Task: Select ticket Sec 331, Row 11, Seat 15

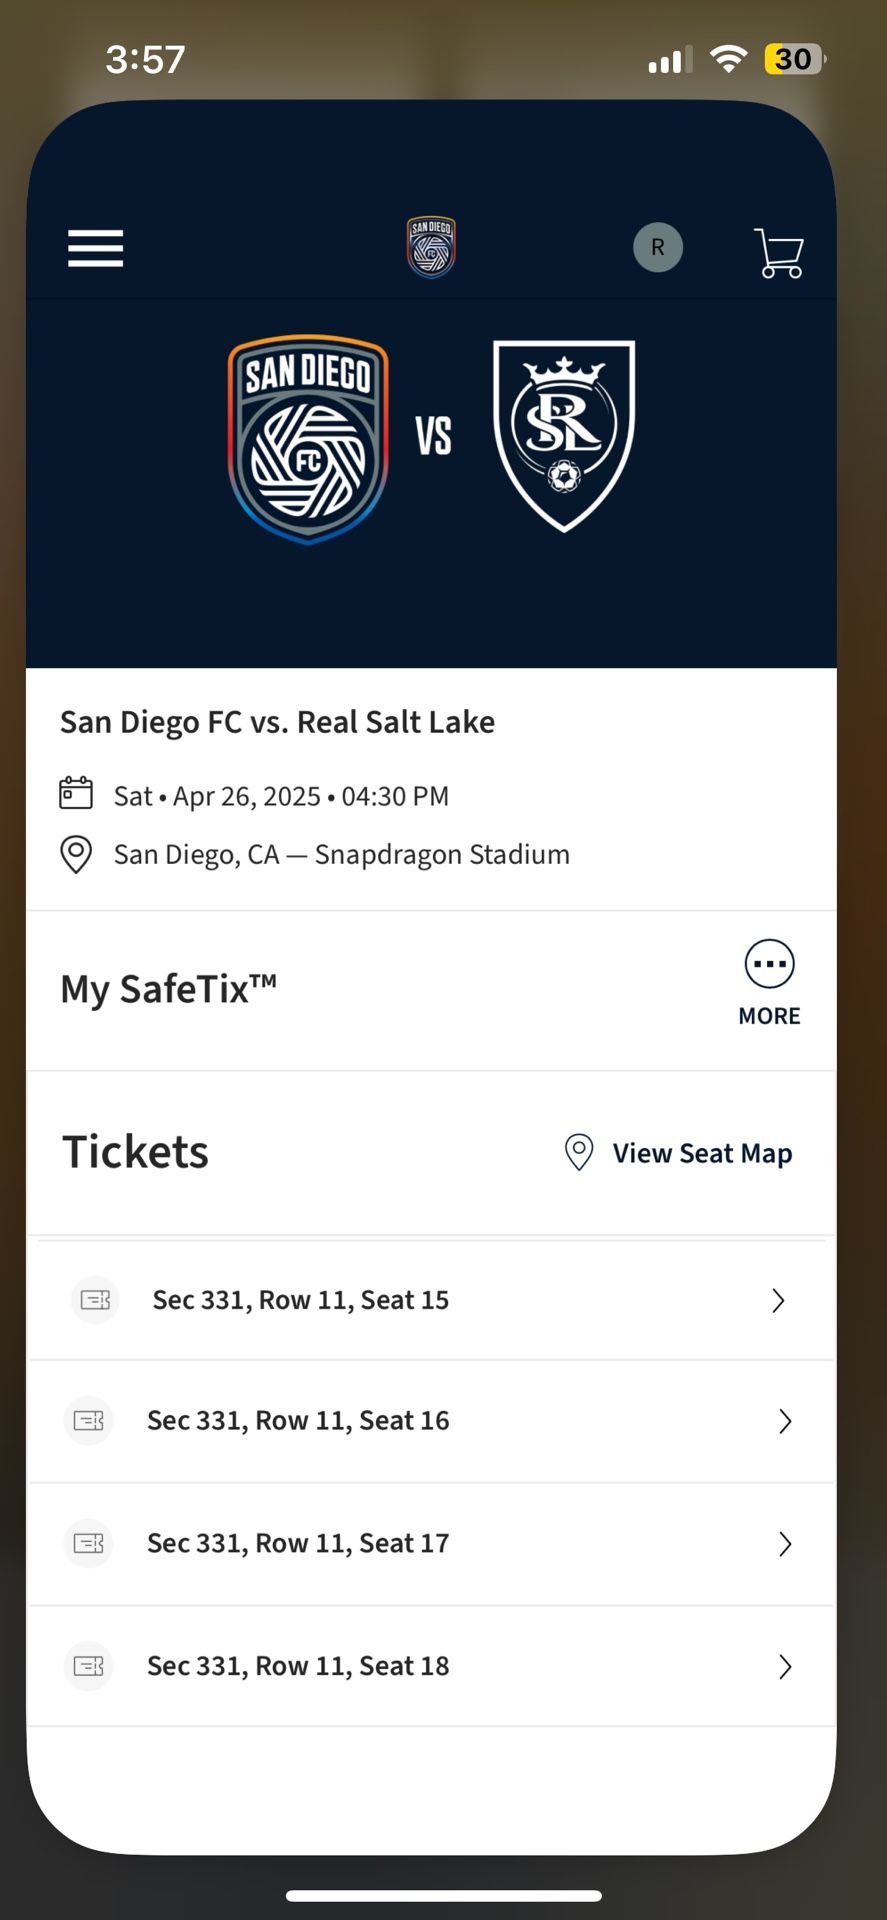Action: (x=300, y=1300)
